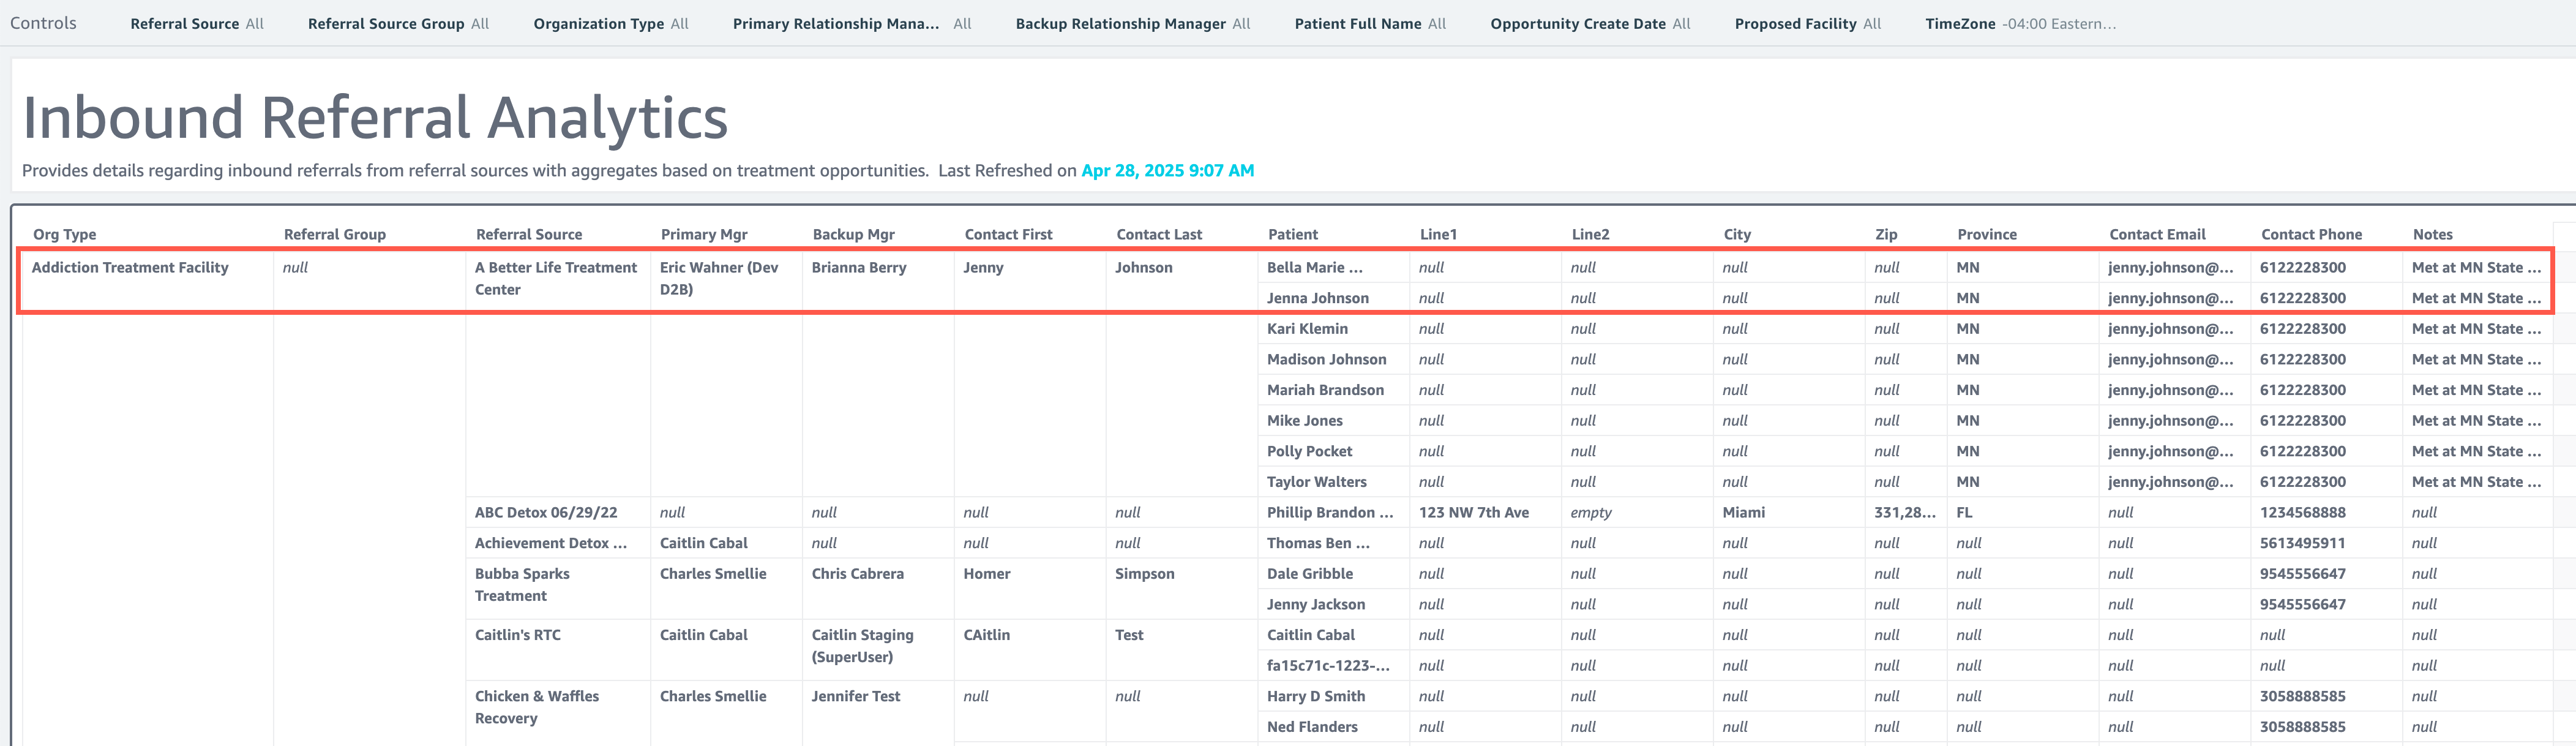The image size is (2576, 746).
Task: Open the Patient Full Name filter
Action: pos(1369,23)
